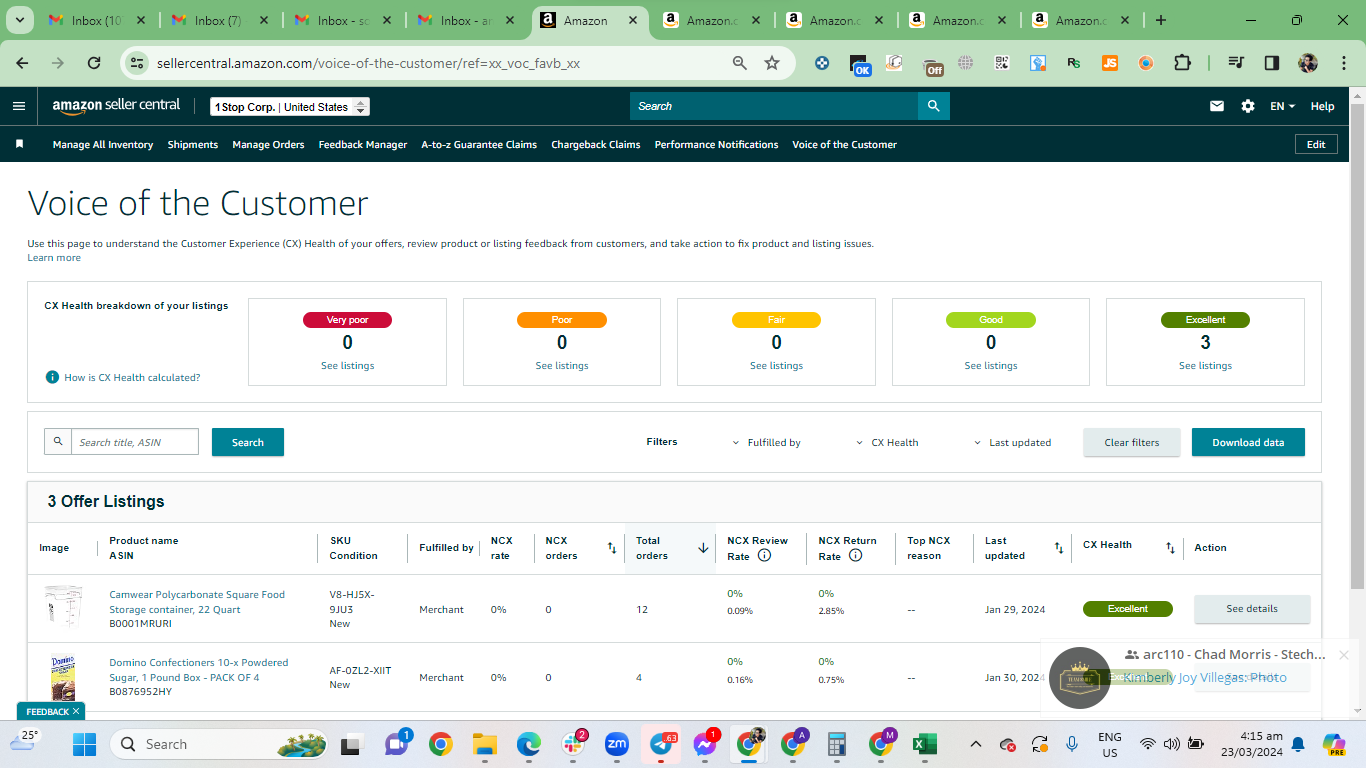Open Feedback Manager in the nav bar
Viewport: 1366px width, 768px height.
[363, 144]
